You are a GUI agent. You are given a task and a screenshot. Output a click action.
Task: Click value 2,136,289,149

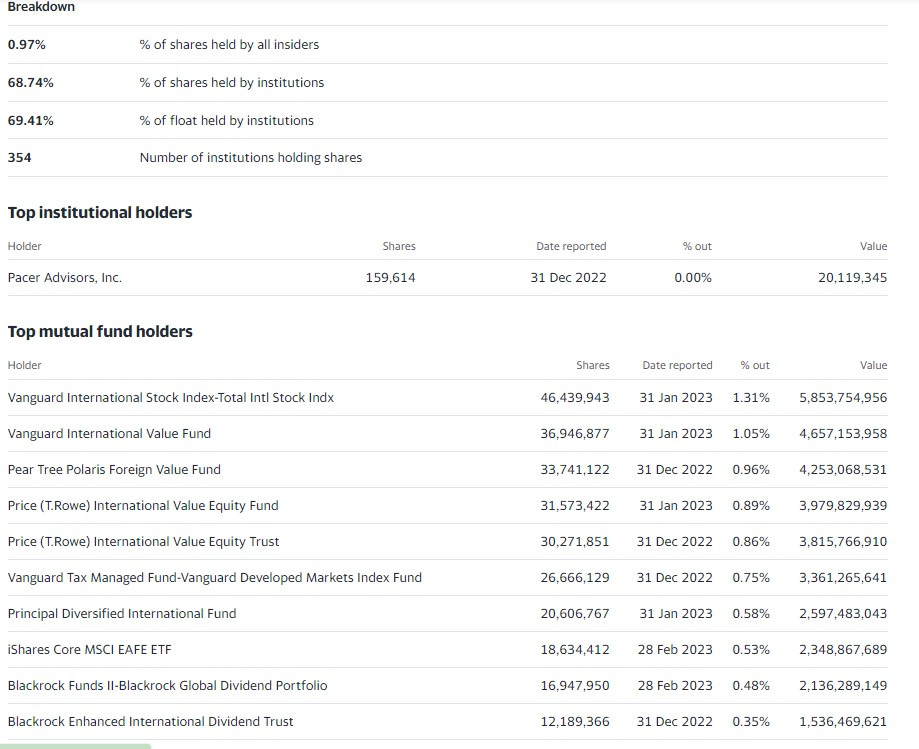(843, 686)
